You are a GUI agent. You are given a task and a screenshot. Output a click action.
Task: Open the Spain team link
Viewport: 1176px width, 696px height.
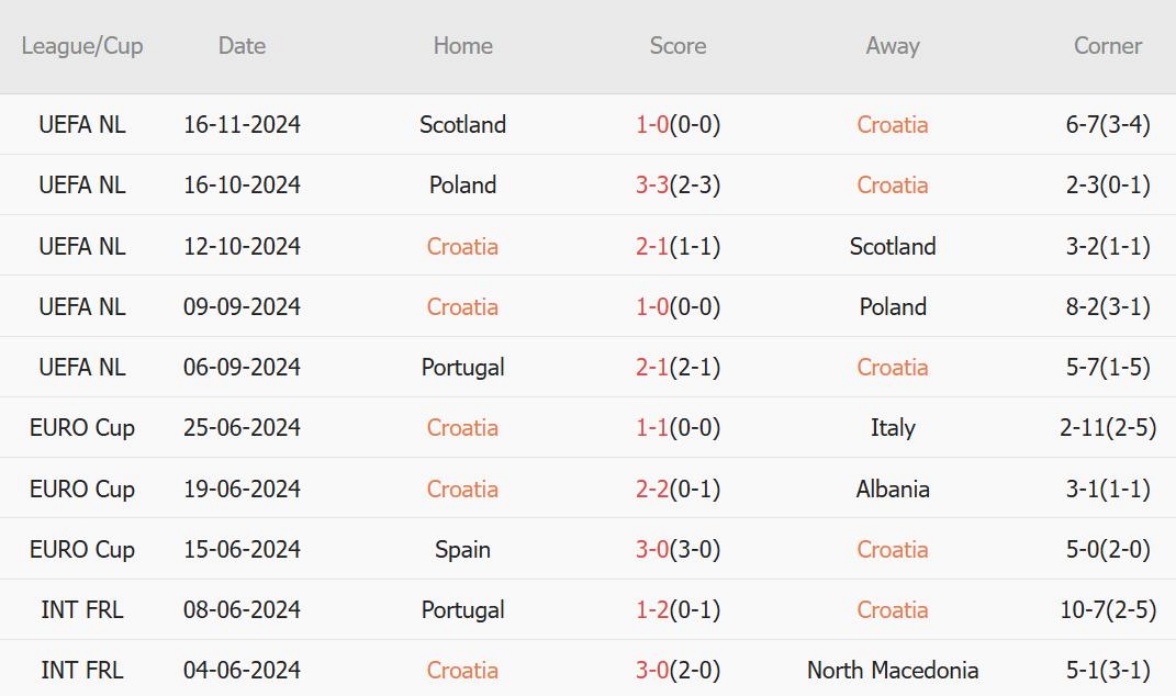point(462,549)
